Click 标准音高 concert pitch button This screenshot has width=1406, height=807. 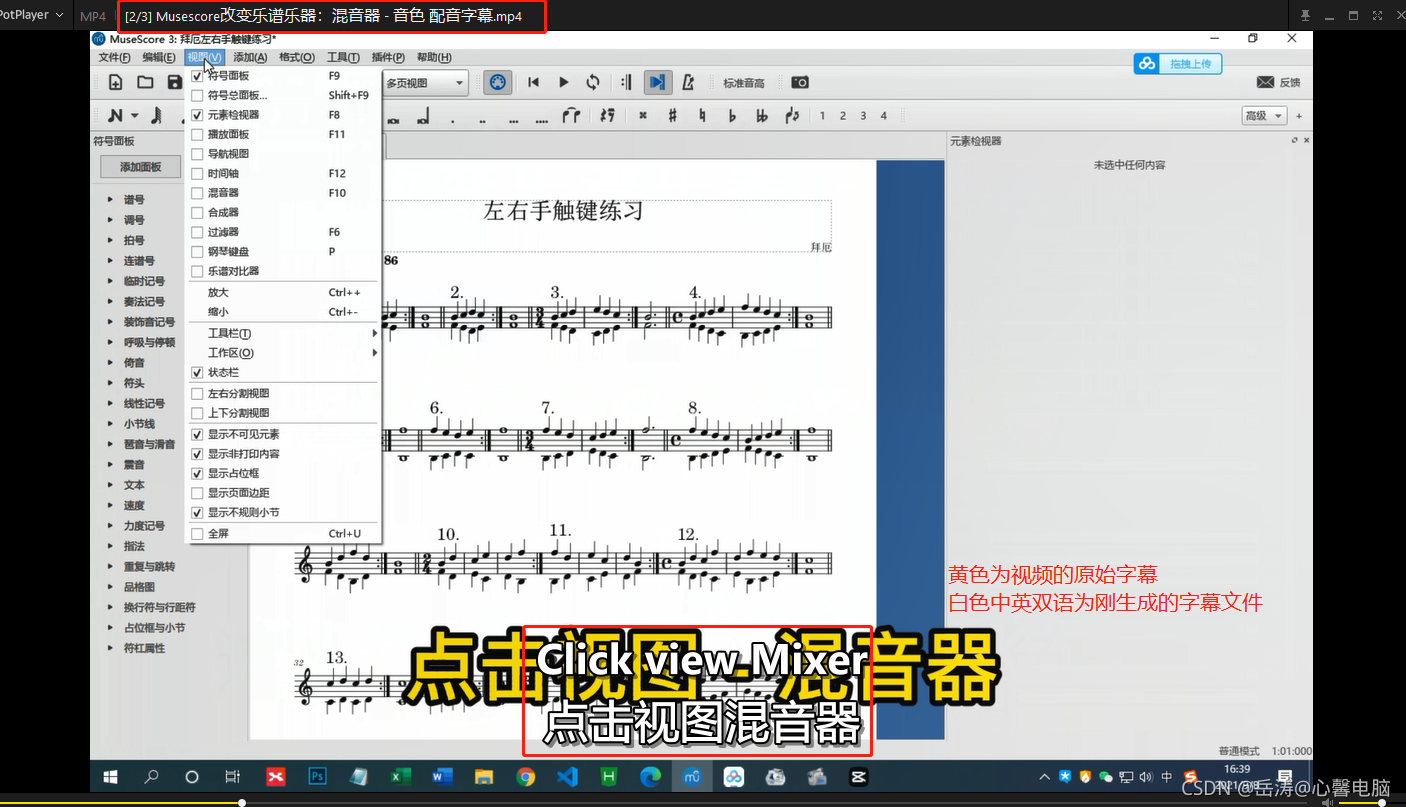744,83
